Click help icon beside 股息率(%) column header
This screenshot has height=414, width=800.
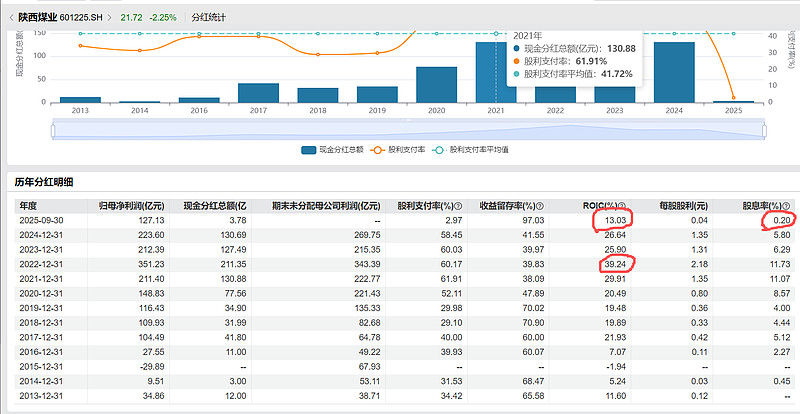(787, 204)
